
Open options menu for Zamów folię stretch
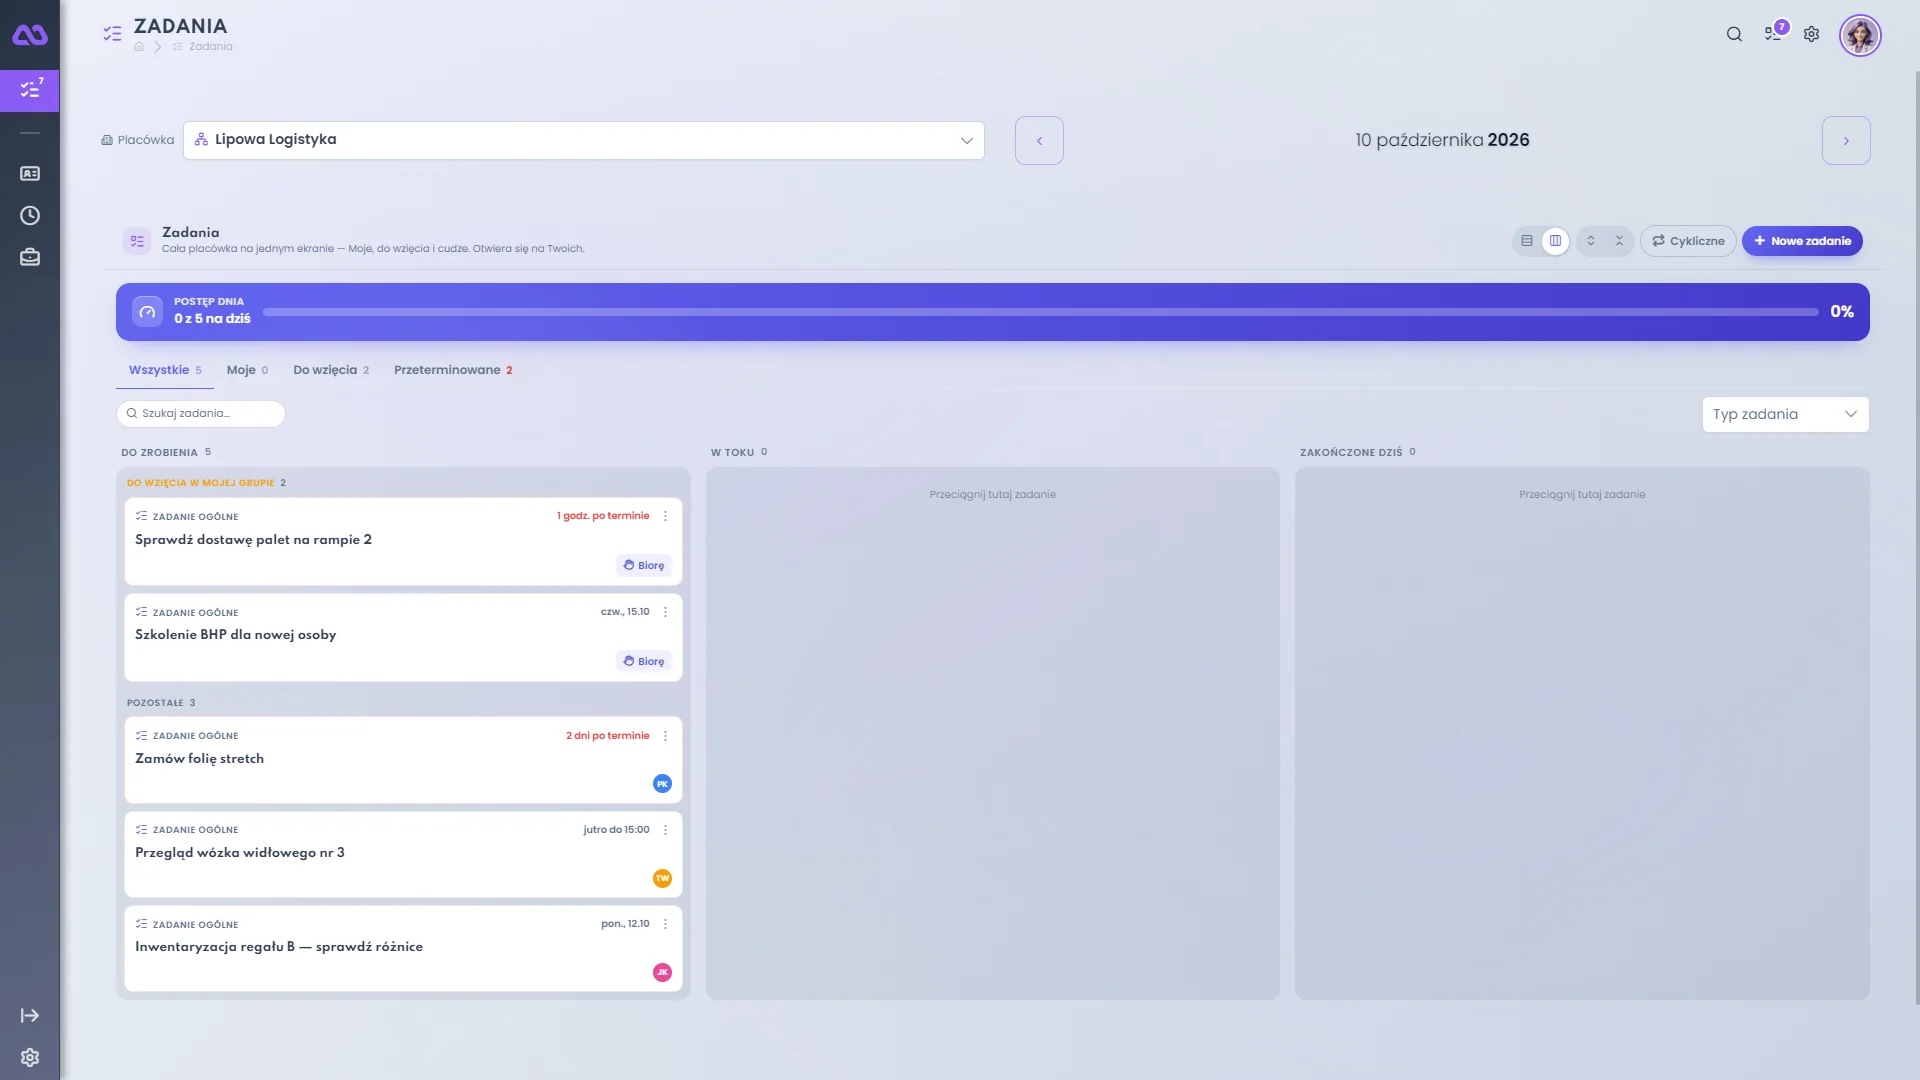click(x=665, y=736)
